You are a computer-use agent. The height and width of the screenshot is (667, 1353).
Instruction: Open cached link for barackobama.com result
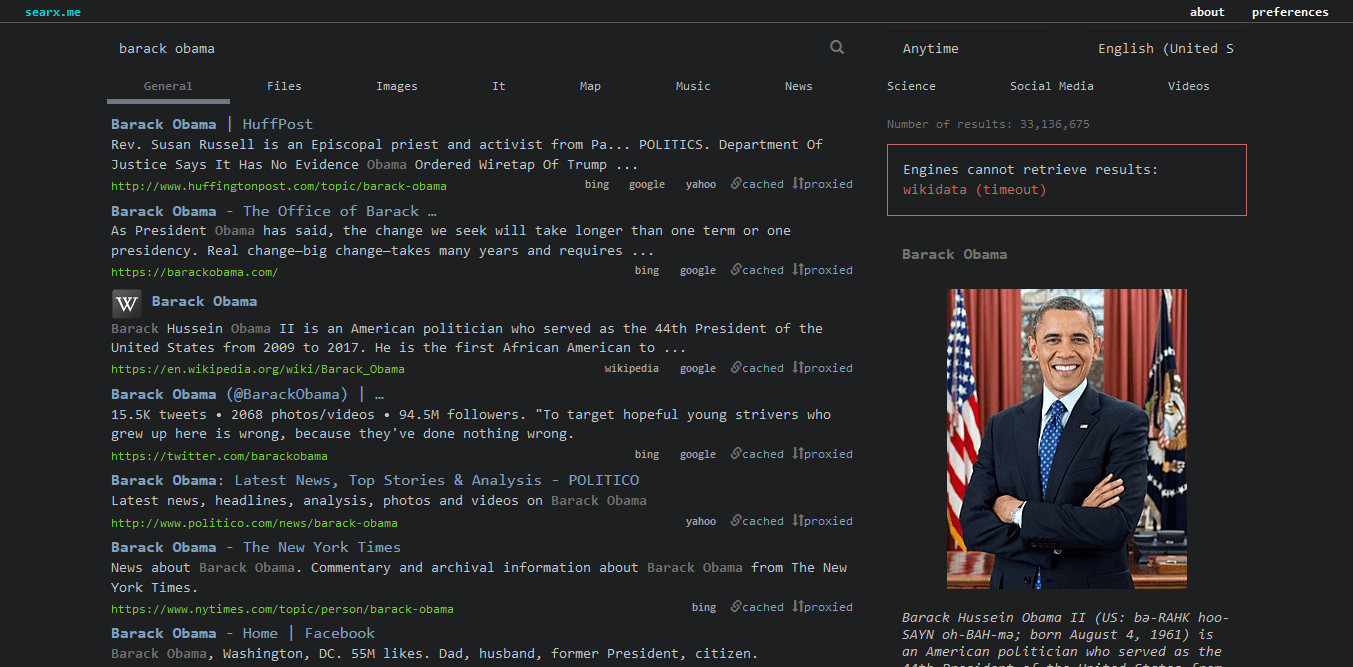pos(757,270)
